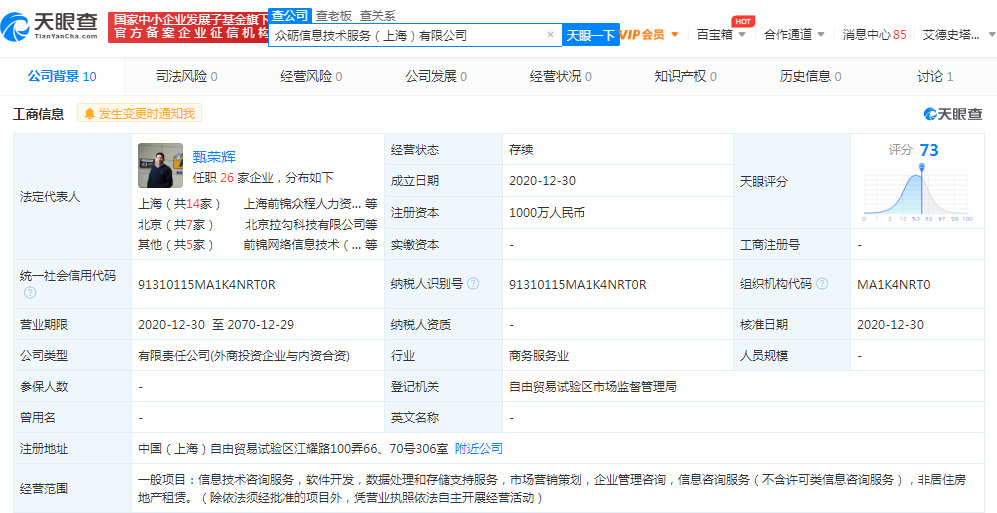Click the score value 73
This screenshot has width=997, height=513.
click(929, 150)
